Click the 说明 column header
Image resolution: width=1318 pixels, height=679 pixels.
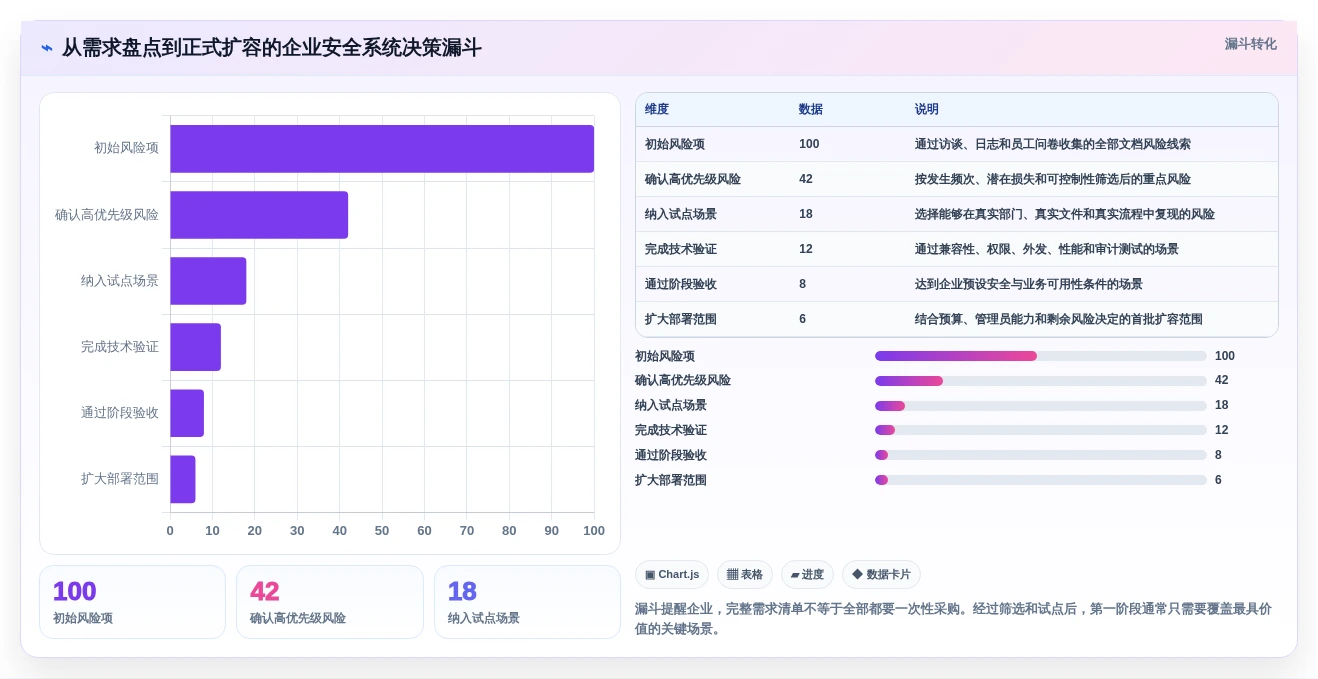(927, 109)
